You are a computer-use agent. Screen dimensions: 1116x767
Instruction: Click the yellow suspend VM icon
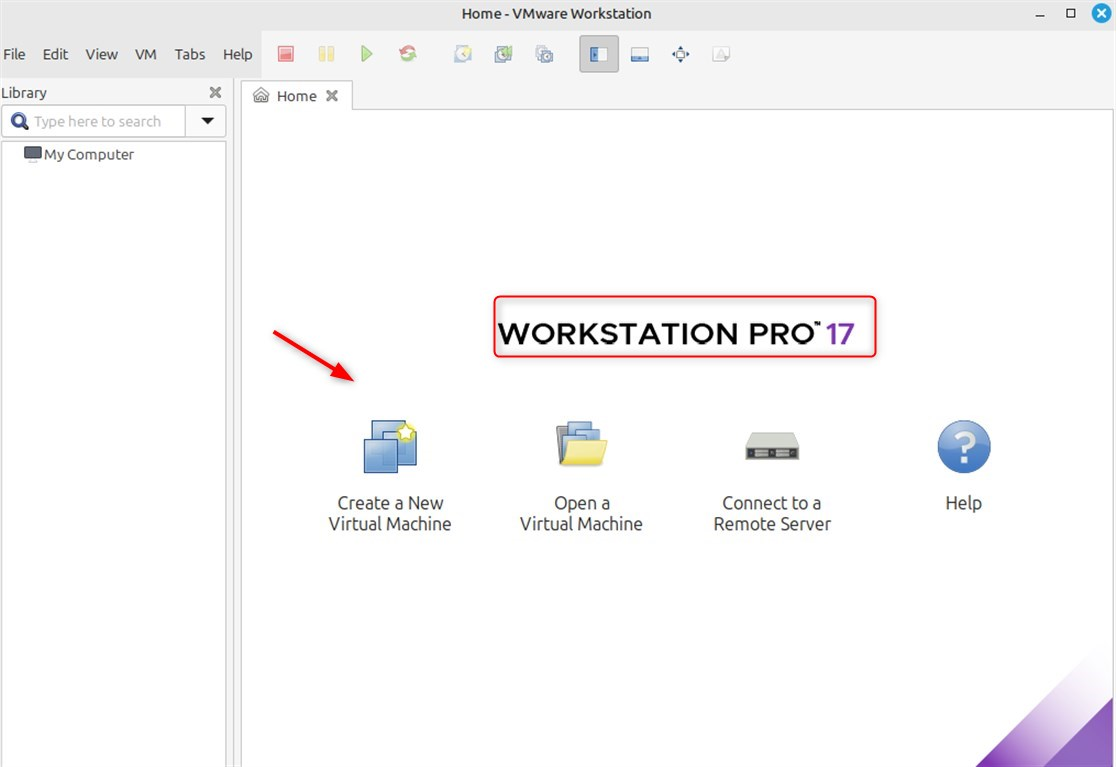326,54
